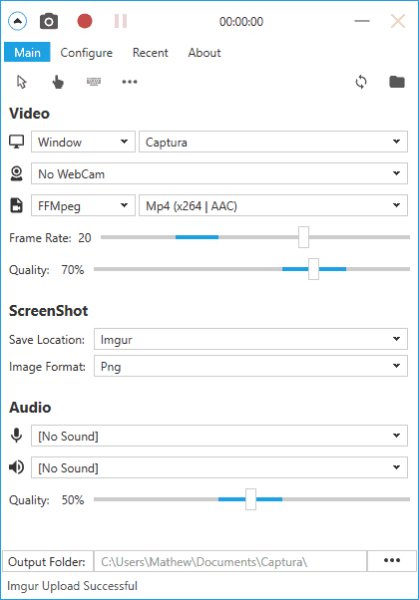Open the Mp4 (x264 | AAC) codec dropdown

(273, 205)
